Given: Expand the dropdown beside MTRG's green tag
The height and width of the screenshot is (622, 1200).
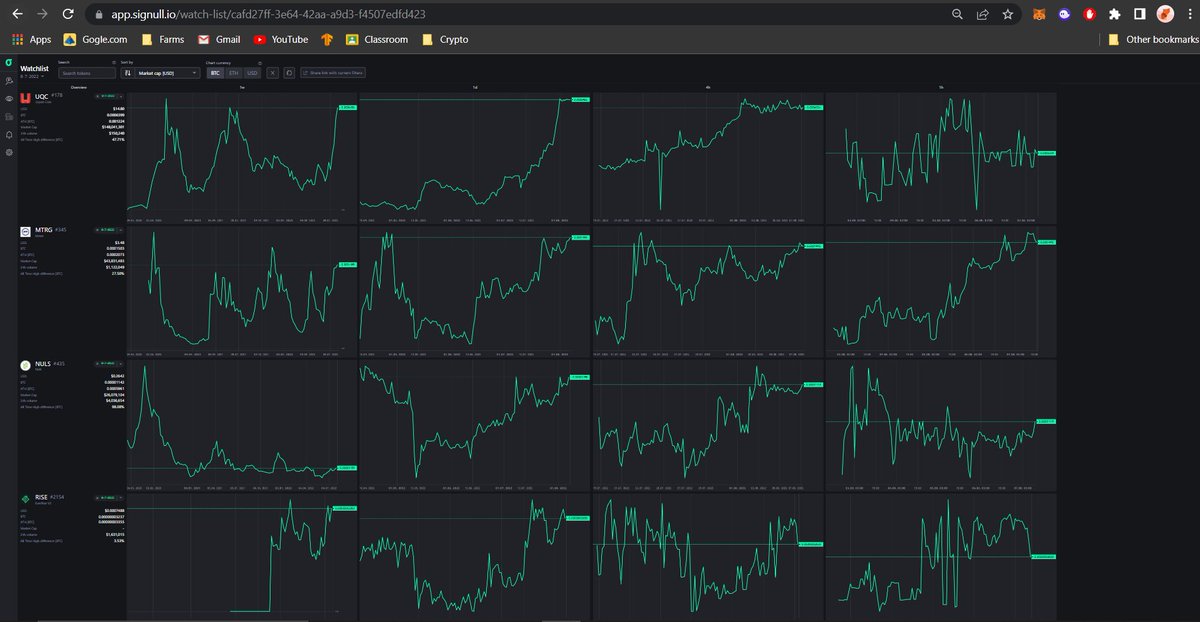Looking at the screenshot, I should (120, 230).
